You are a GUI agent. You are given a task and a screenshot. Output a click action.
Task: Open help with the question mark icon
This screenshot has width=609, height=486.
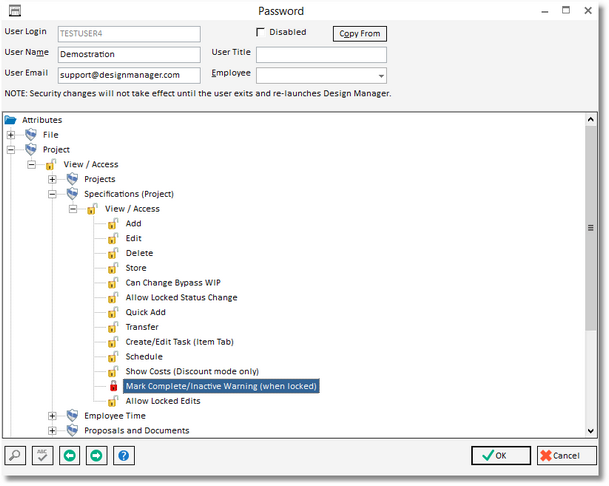(x=124, y=455)
